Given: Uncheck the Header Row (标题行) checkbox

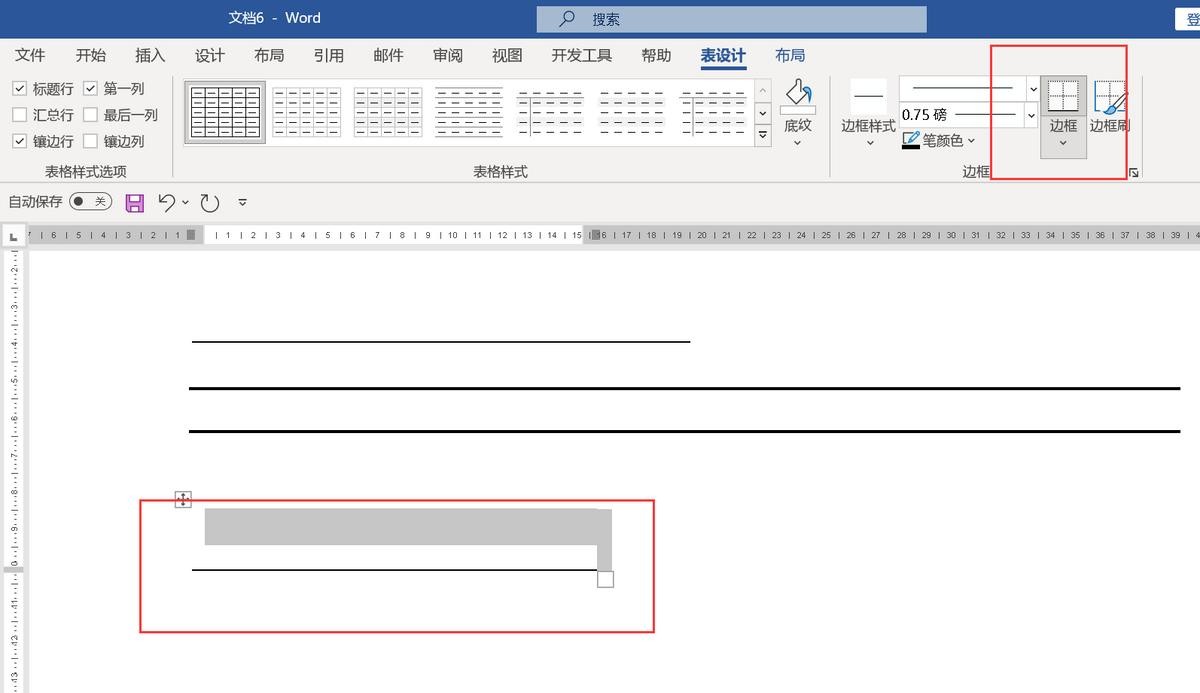Looking at the screenshot, I should click(x=20, y=89).
